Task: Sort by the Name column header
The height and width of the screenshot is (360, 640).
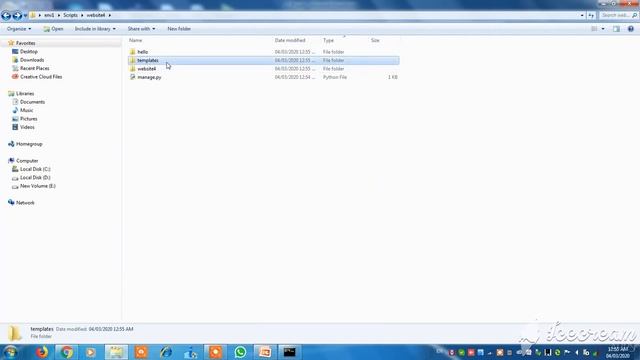Action: 136,40
